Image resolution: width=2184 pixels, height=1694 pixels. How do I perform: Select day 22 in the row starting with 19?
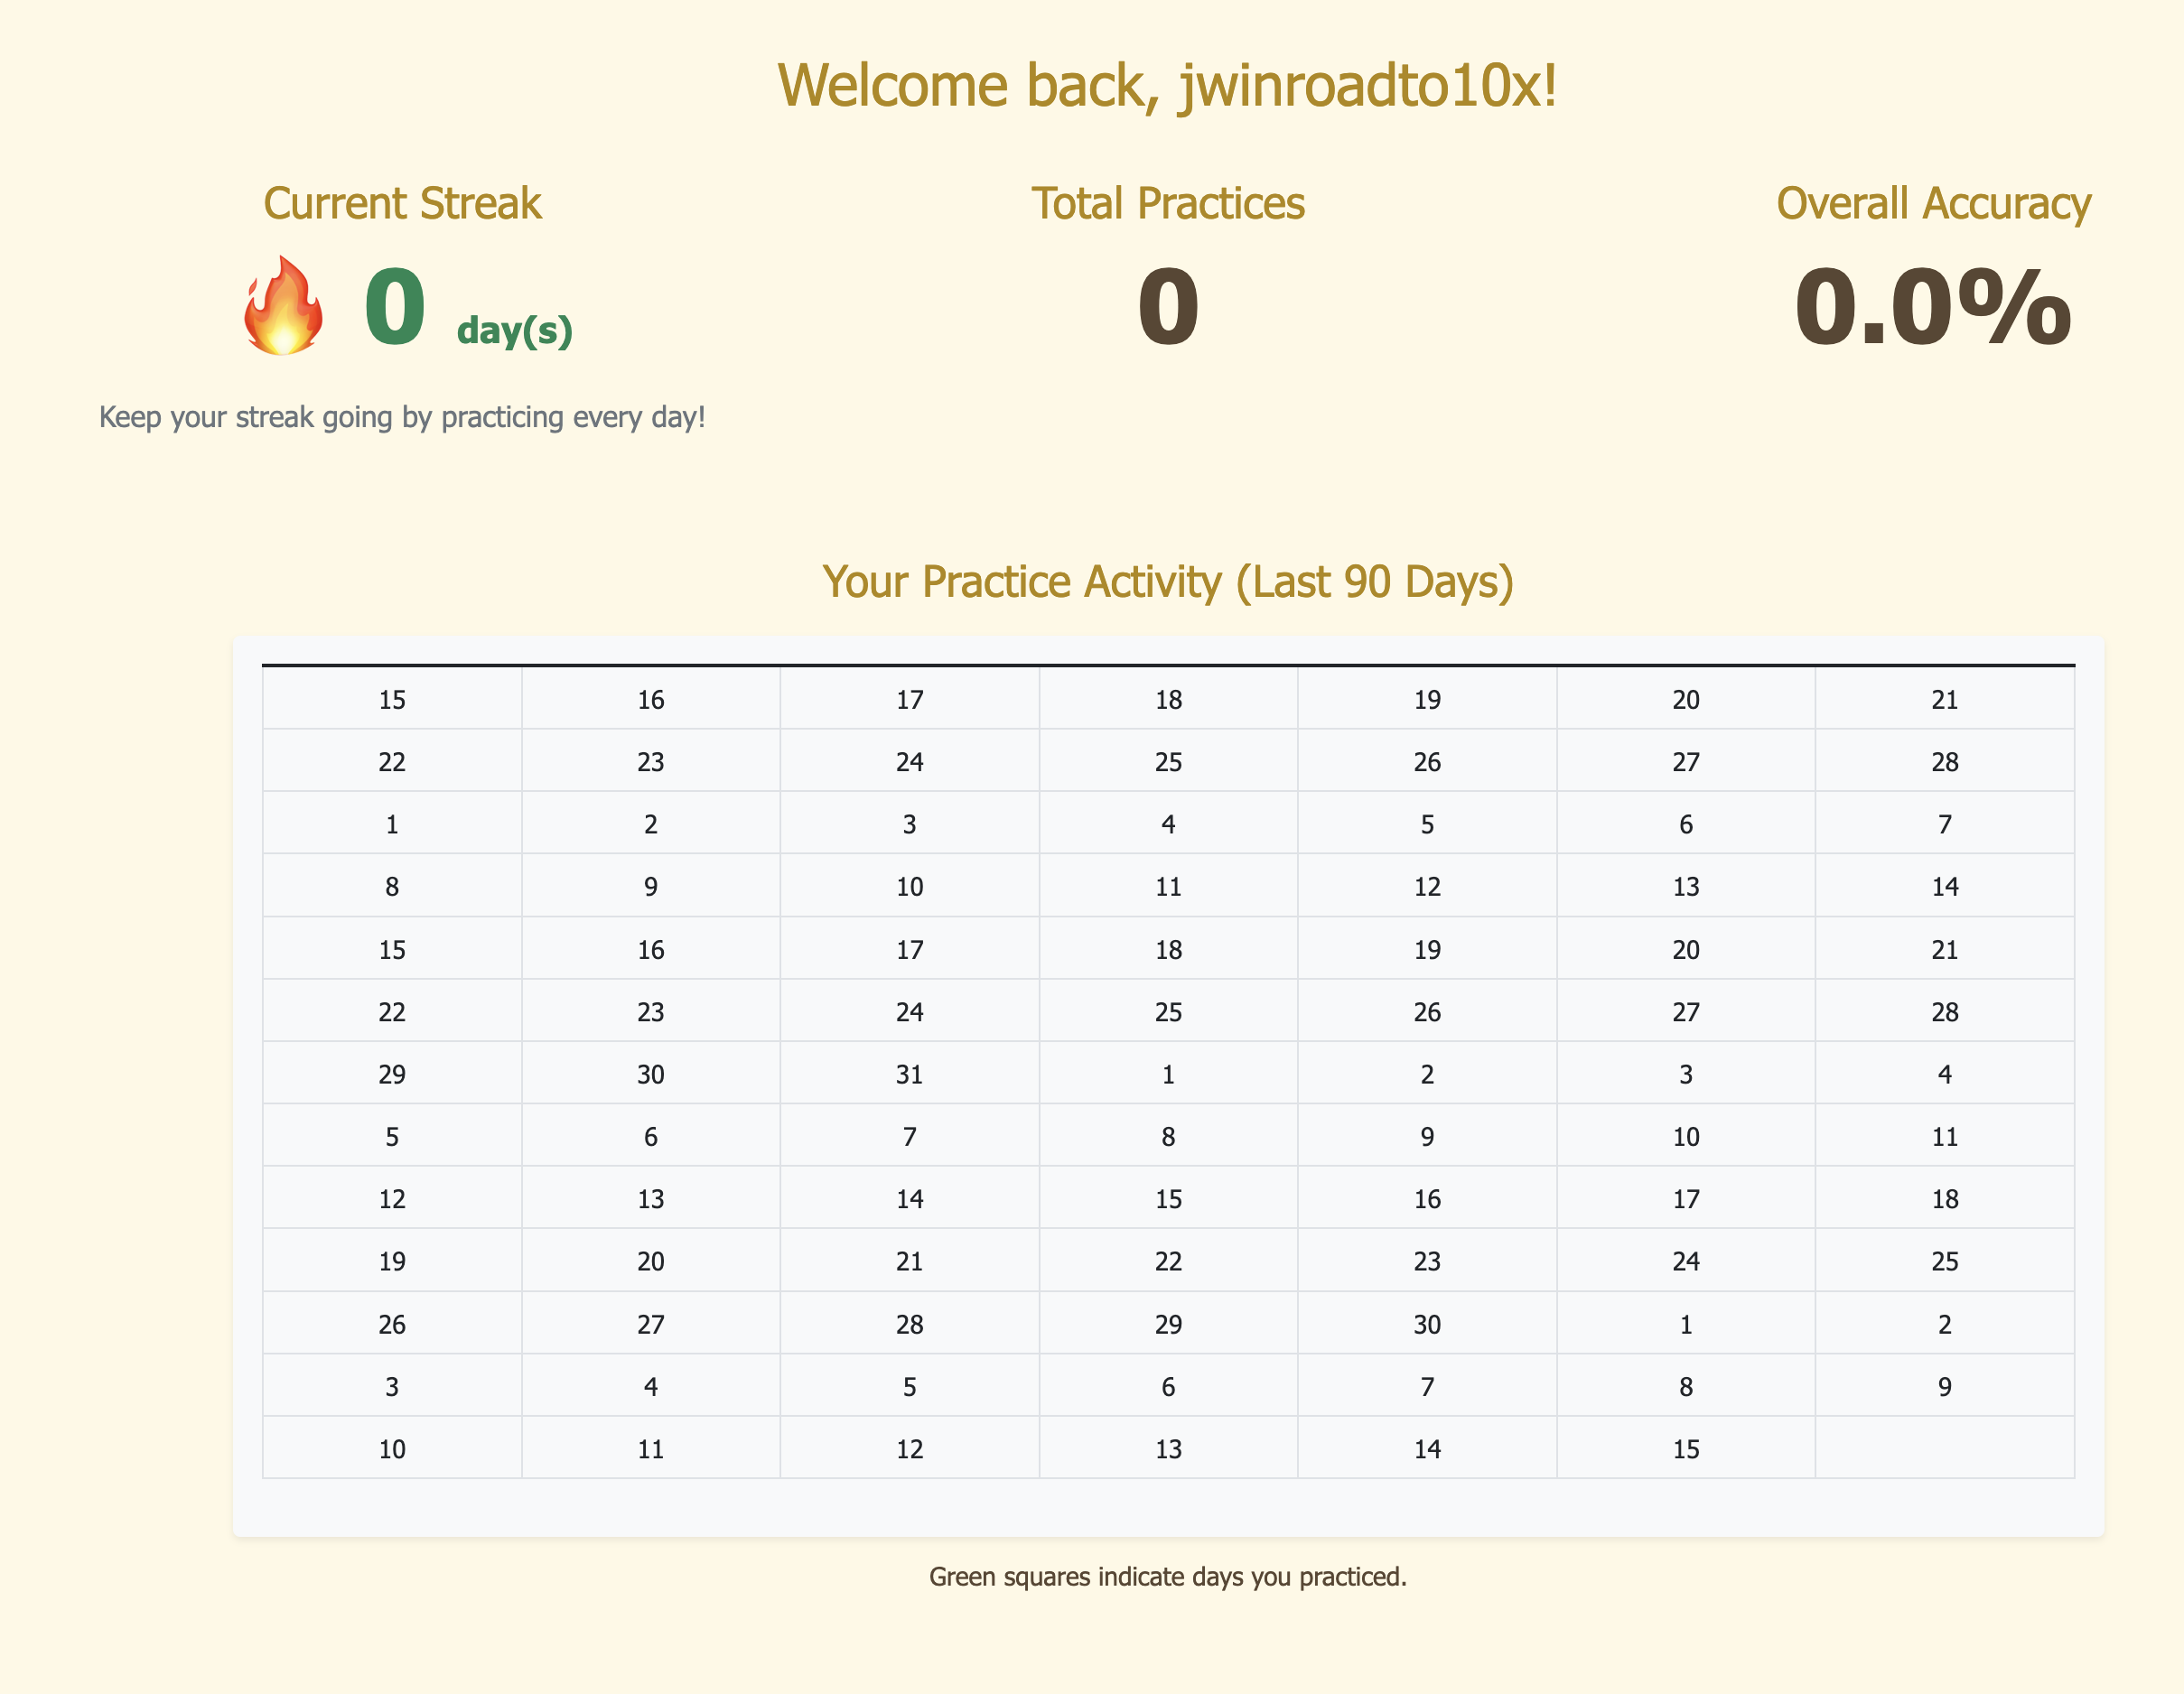1168,1260
